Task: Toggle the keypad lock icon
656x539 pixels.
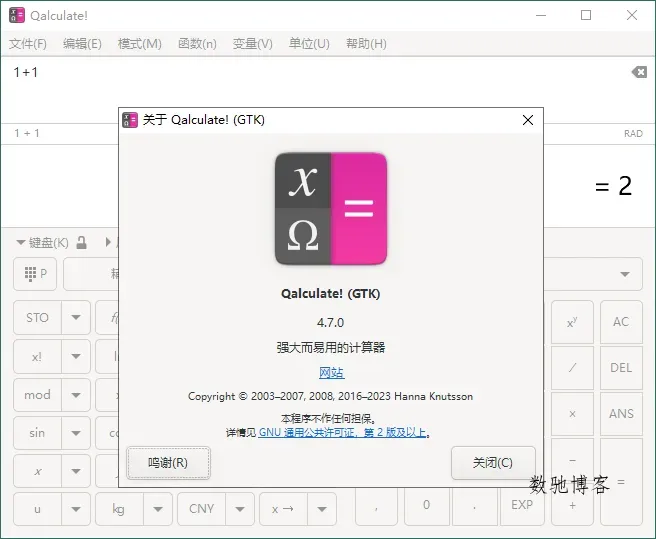Action: point(82,242)
